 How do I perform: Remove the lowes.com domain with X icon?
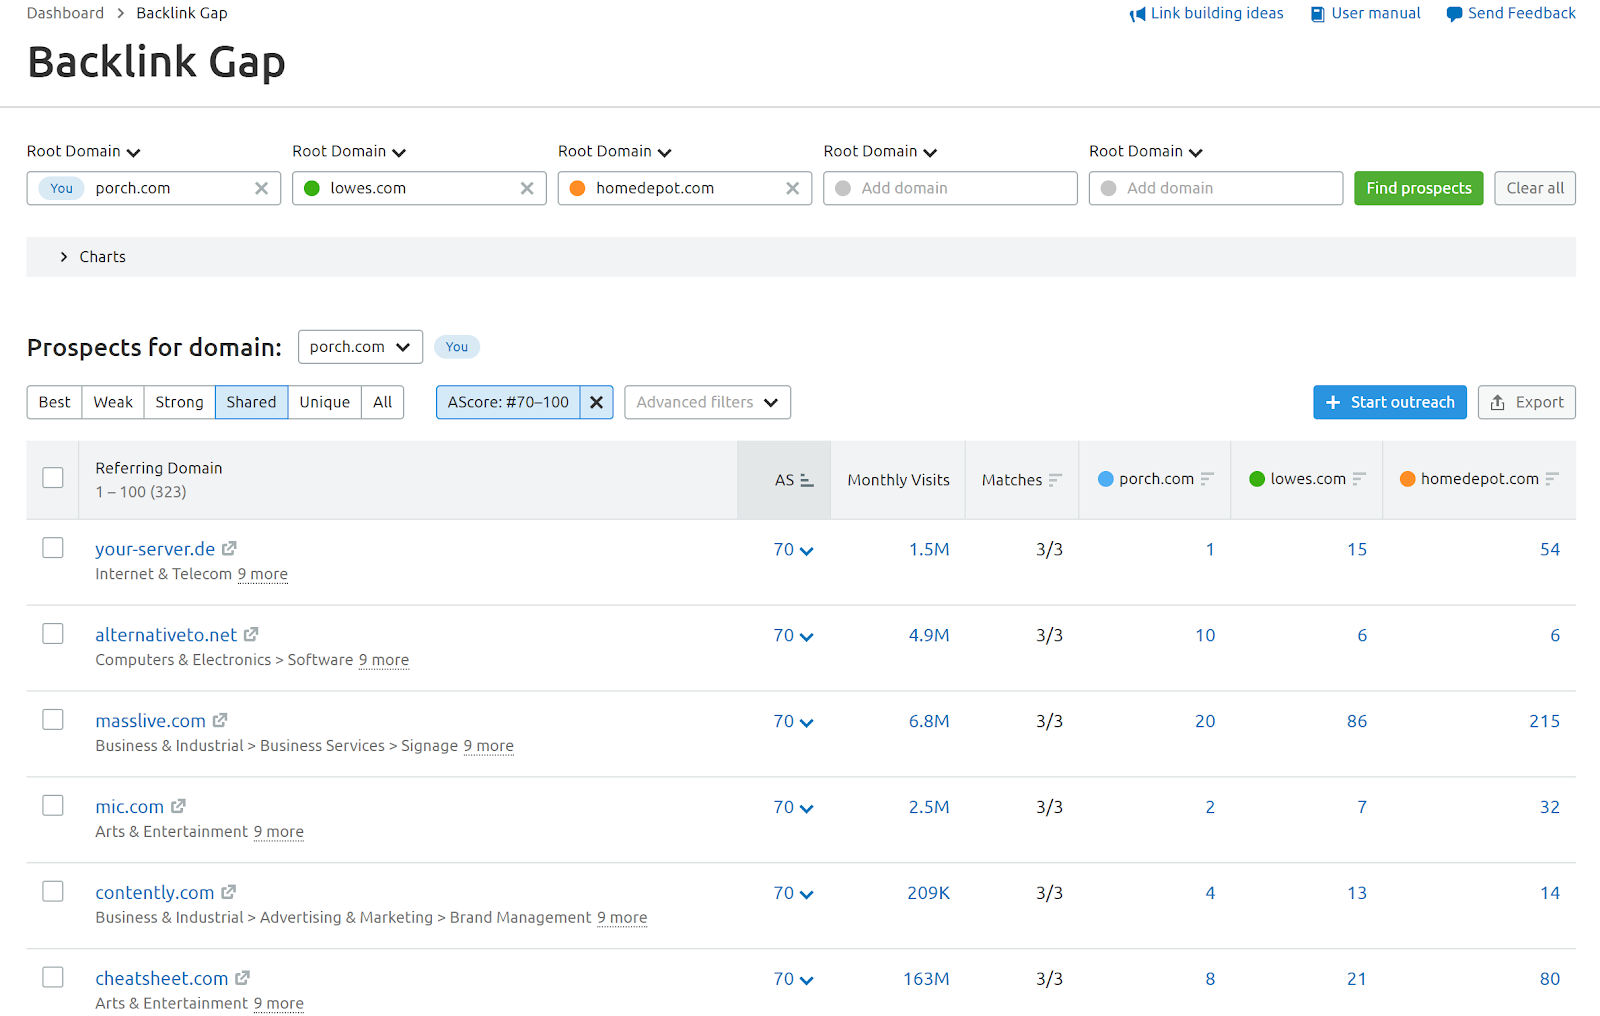click(527, 188)
